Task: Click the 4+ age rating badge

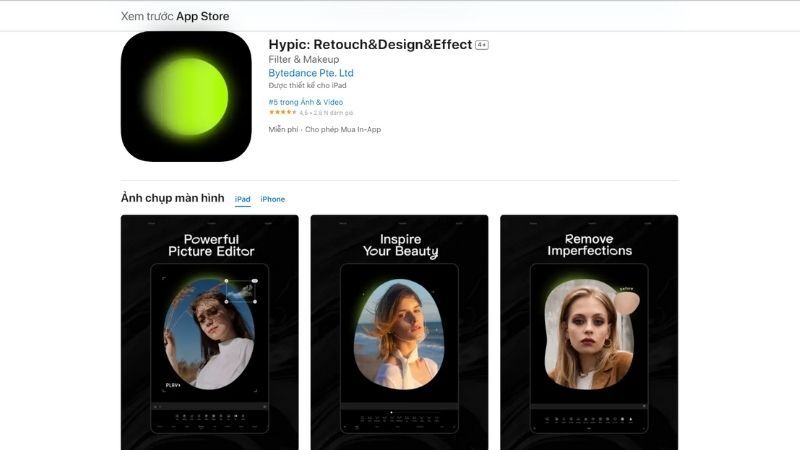Action: pyautogui.click(x=482, y=45)
